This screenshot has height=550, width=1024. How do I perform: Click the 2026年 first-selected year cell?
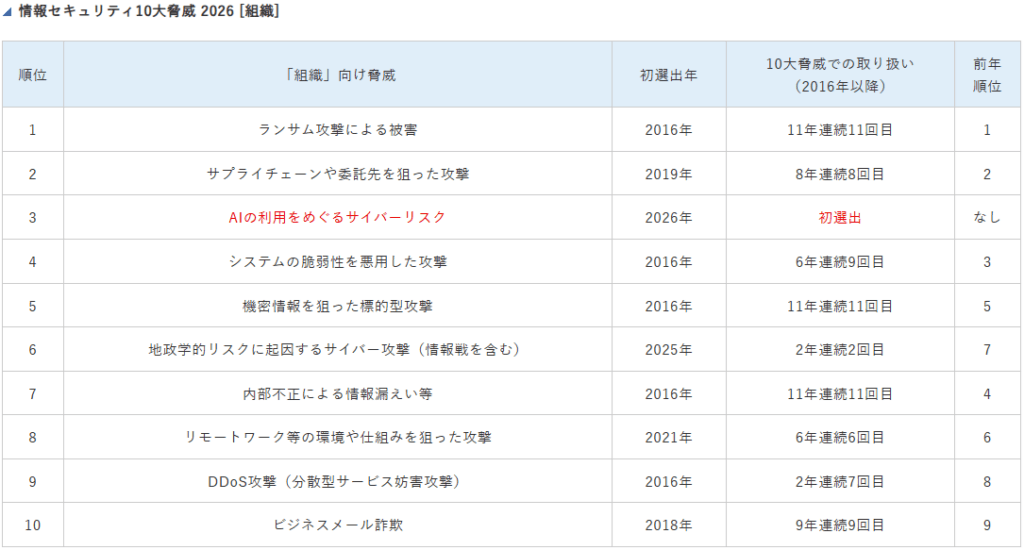point(668,217)
